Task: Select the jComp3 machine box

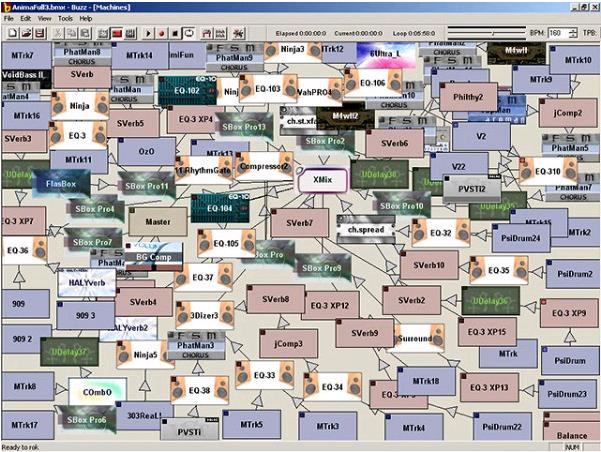Action: point(287,344)
